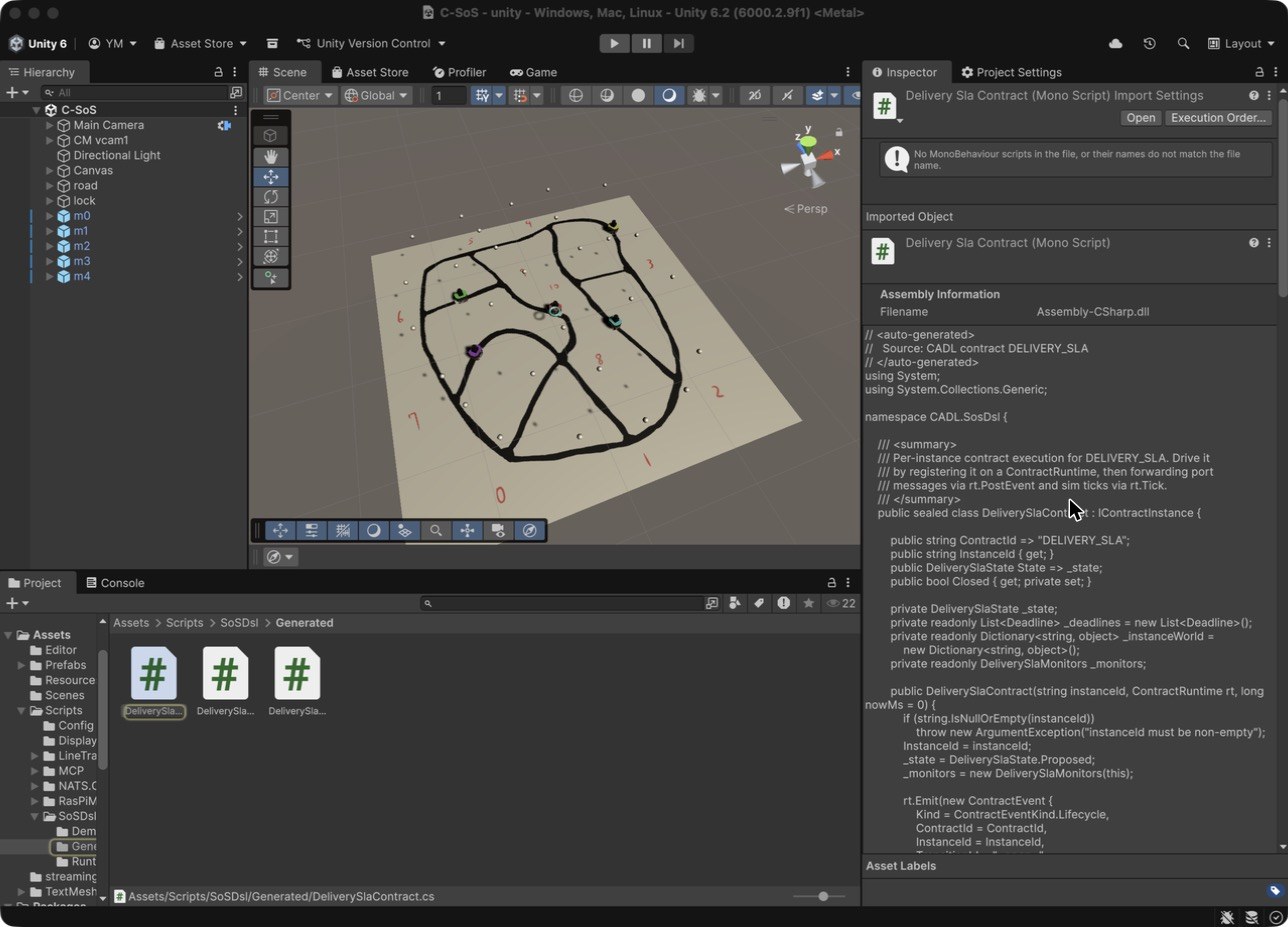Open global search magnifier icon in top bar

coord(1183,44)
